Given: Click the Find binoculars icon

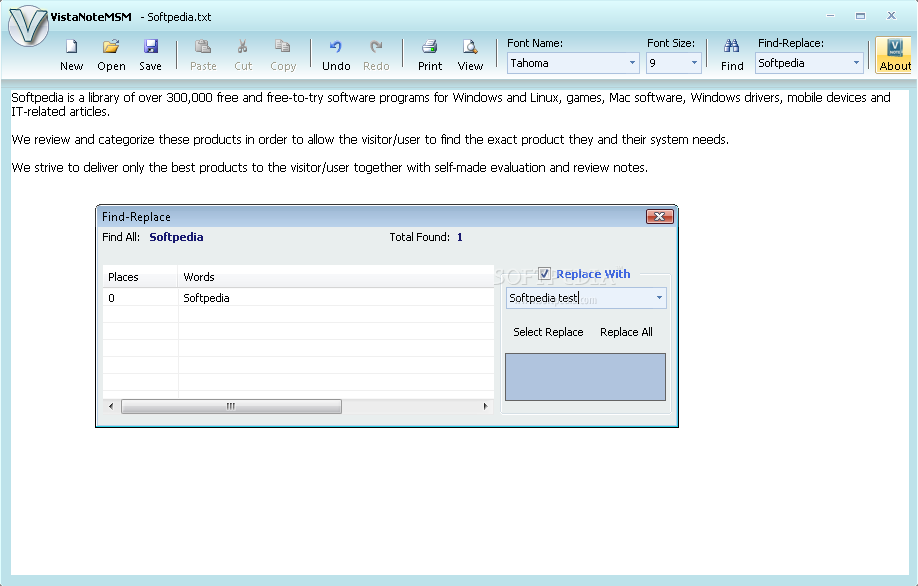Looking at the screenshot, I should (732, 47).
